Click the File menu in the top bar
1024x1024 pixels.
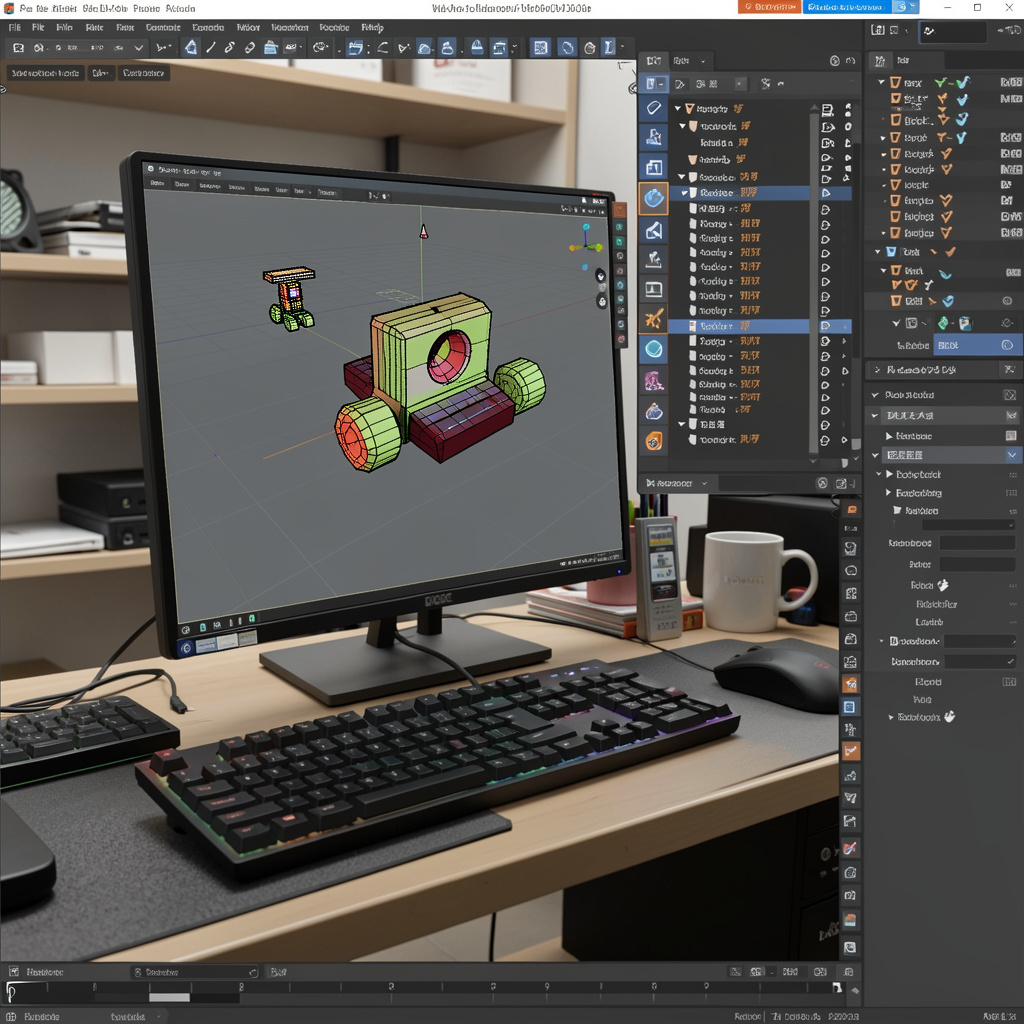click(14, 27)
